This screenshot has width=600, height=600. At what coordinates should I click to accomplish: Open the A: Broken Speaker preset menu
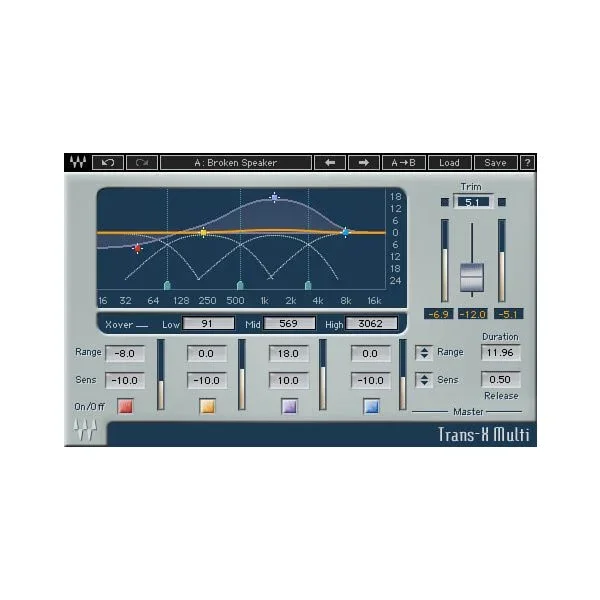(x=236, y=163)
